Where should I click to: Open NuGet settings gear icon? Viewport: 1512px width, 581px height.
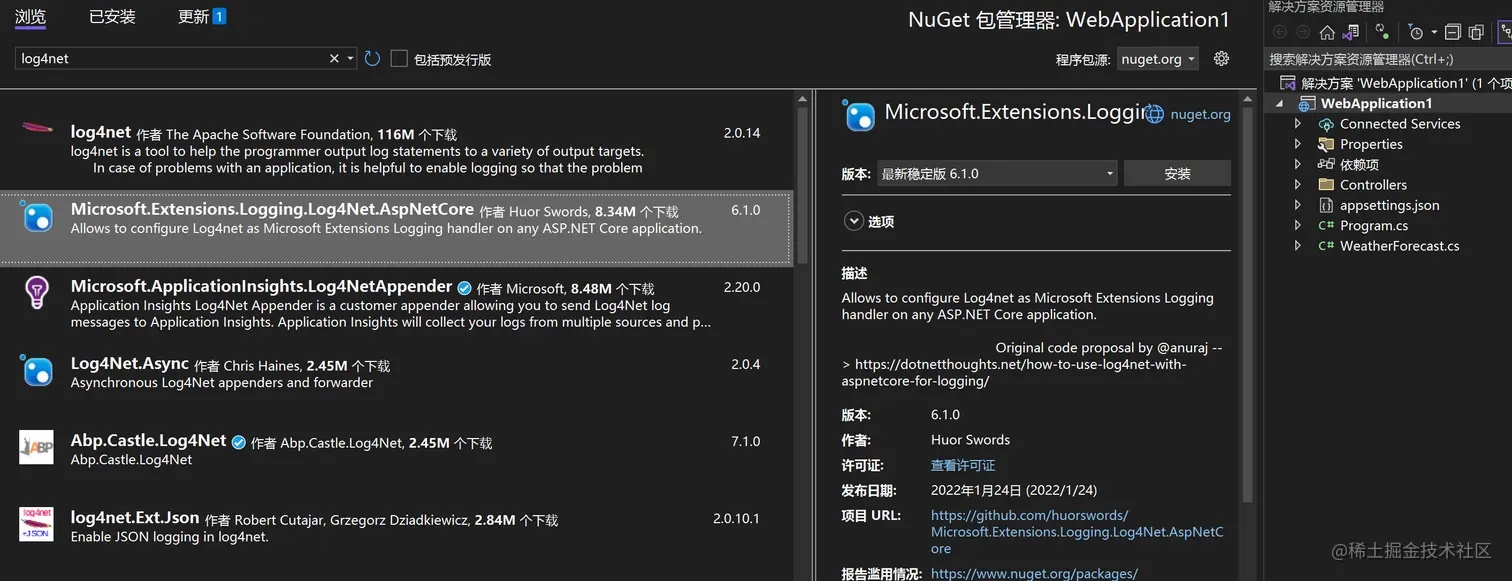[1221, 58]
